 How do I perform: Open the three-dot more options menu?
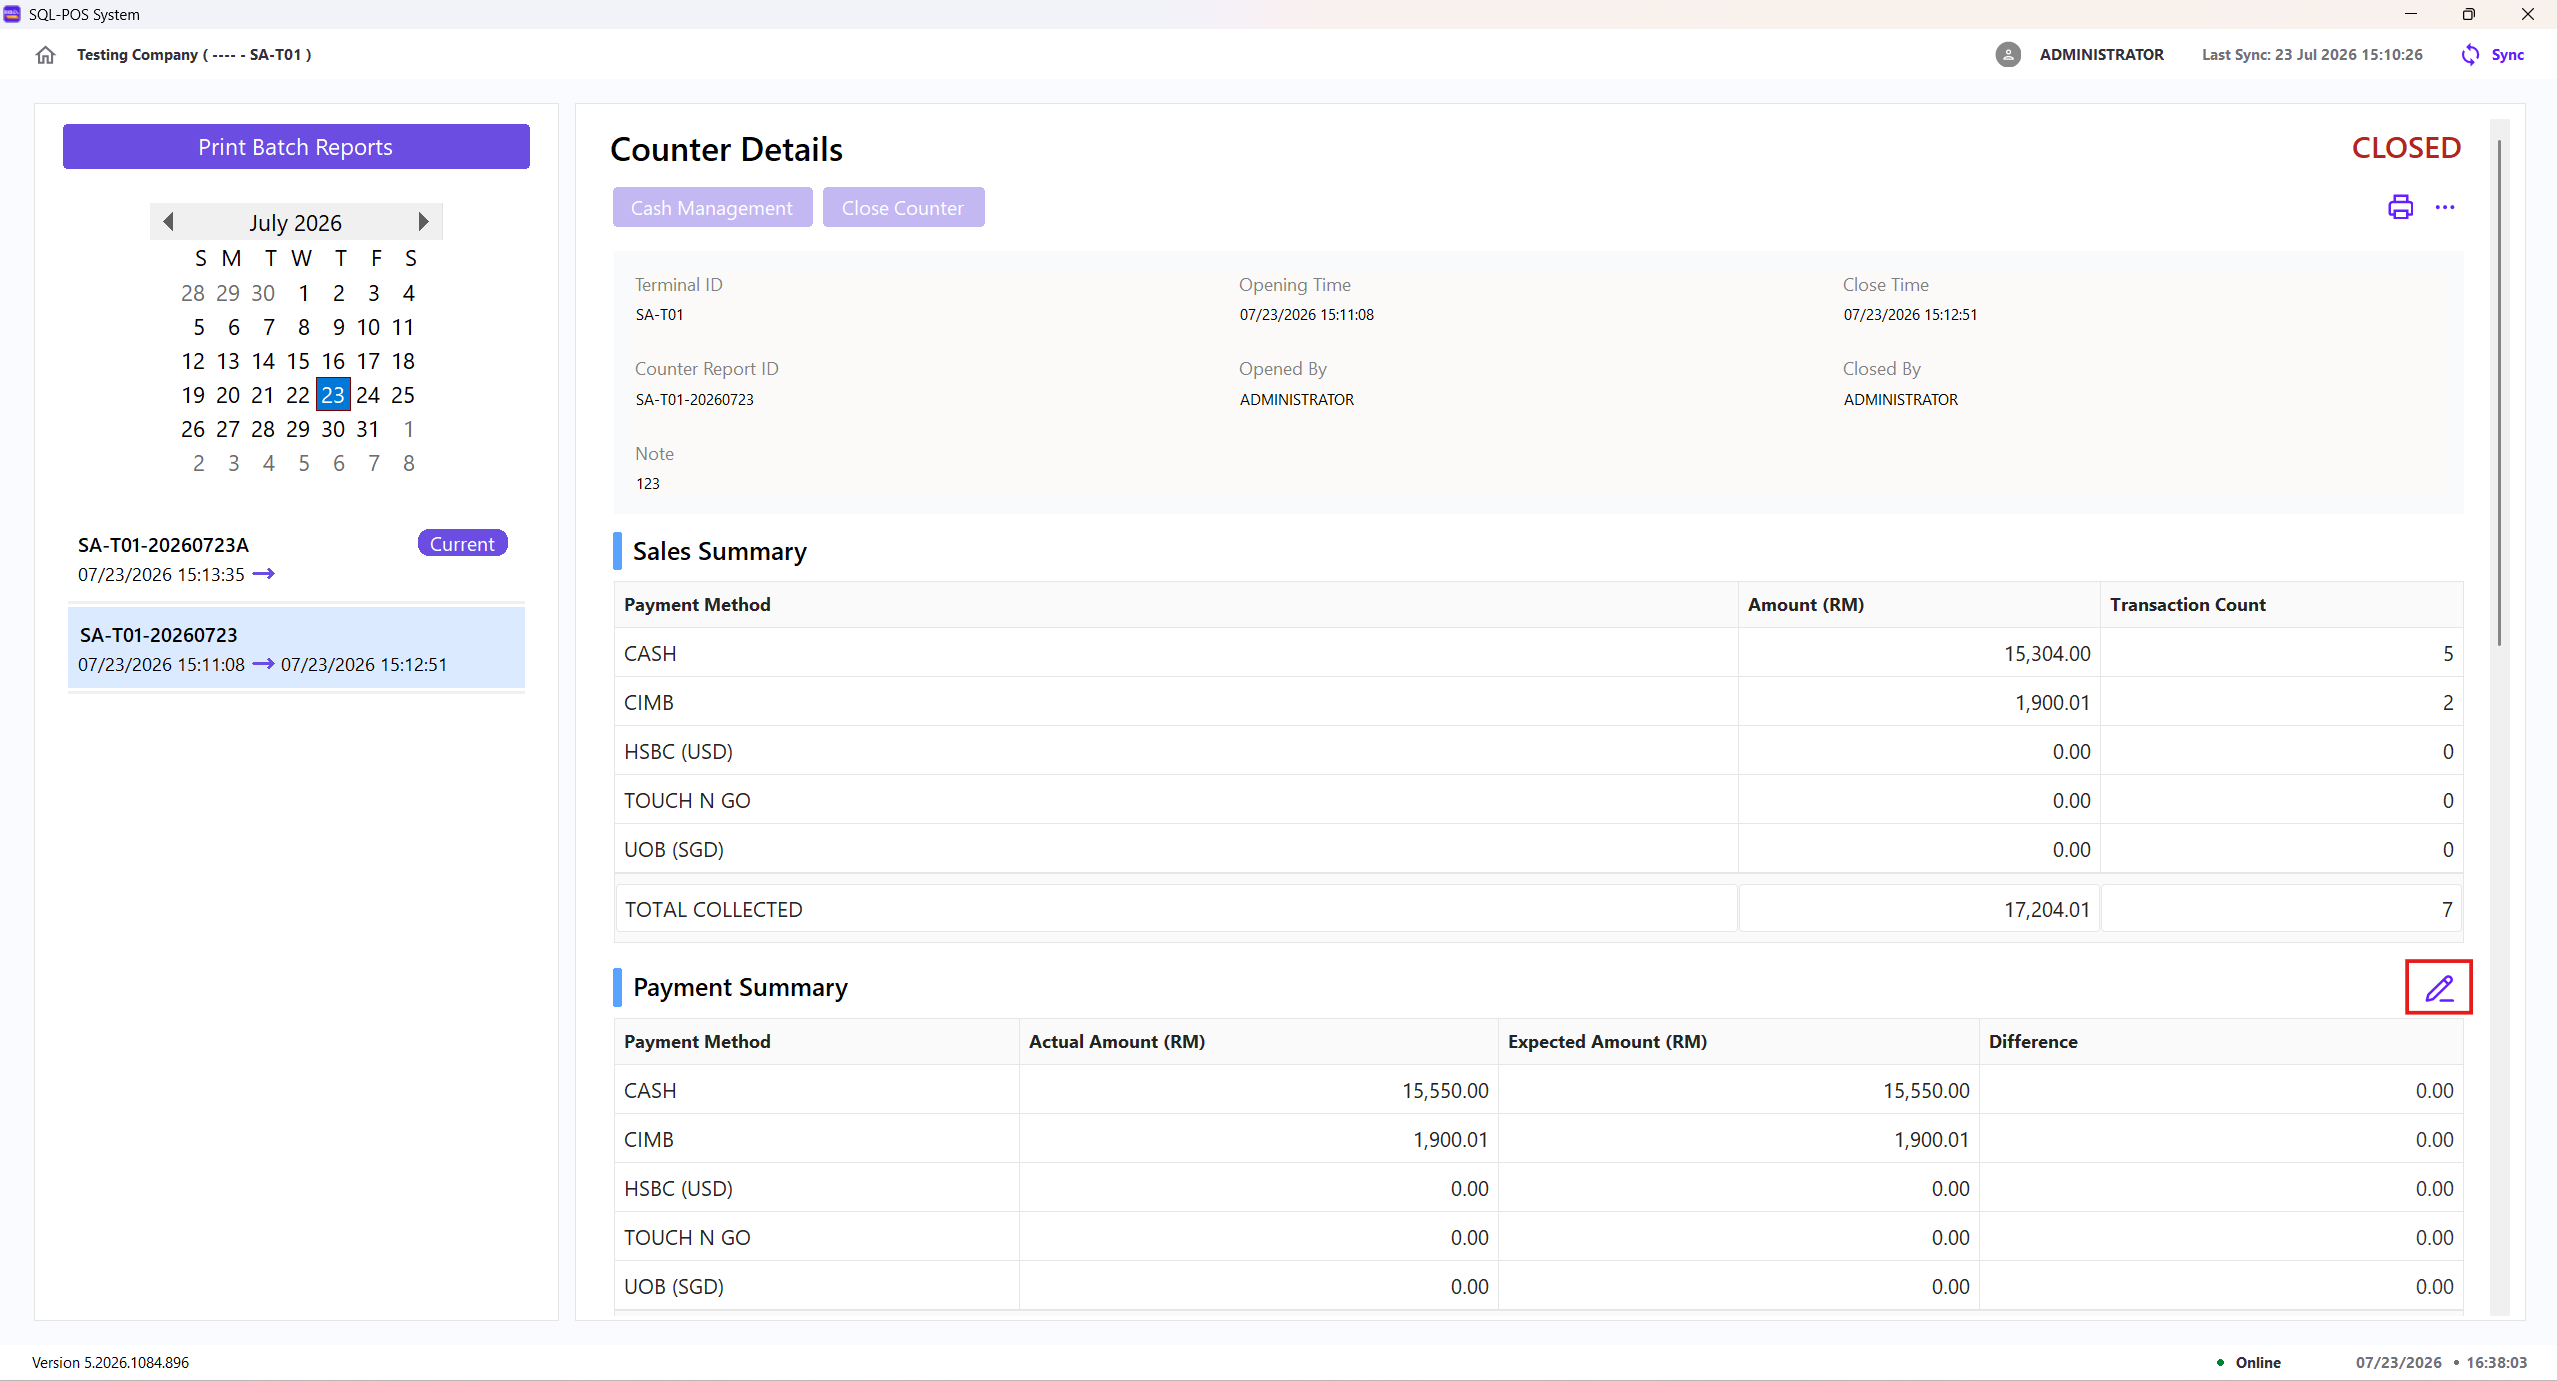2445,207
